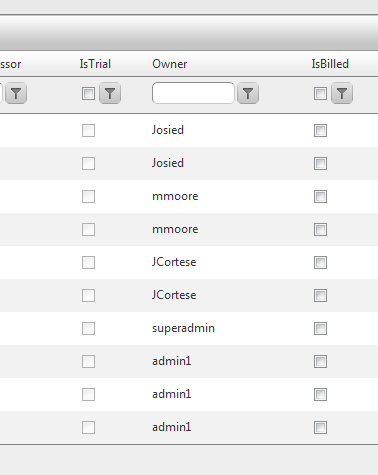Screen dimensions: 378x475
Task: Select the first JCortese owner cell
Action: 174,262
